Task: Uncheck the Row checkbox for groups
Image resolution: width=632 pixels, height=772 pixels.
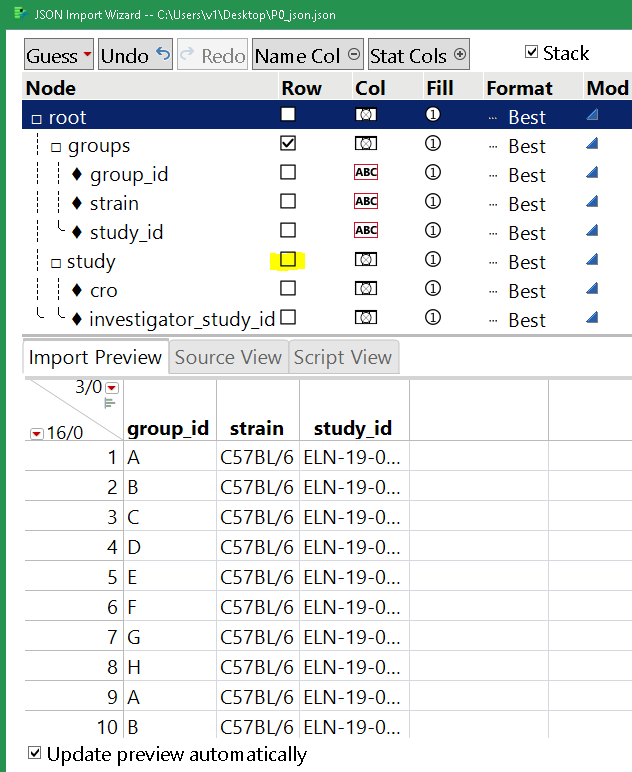Action: (x=288, y=144)
